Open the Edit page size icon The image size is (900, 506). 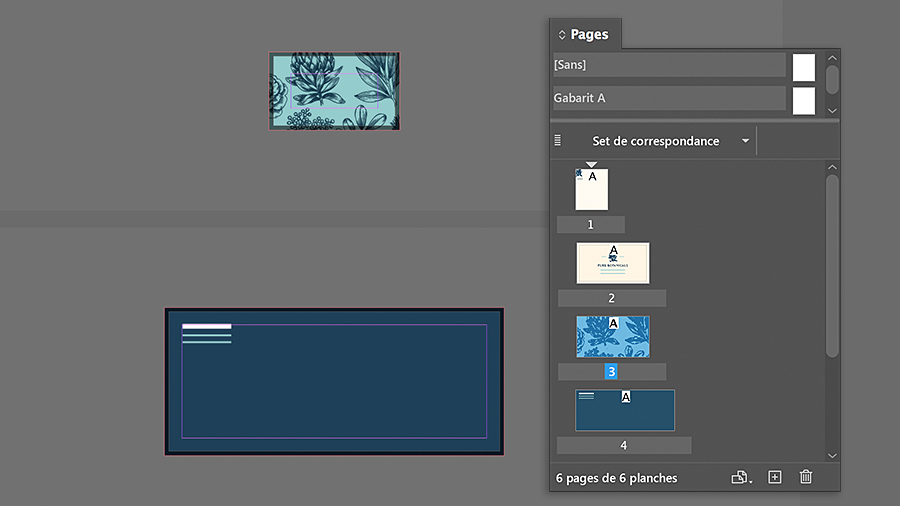tap(740, 477)
